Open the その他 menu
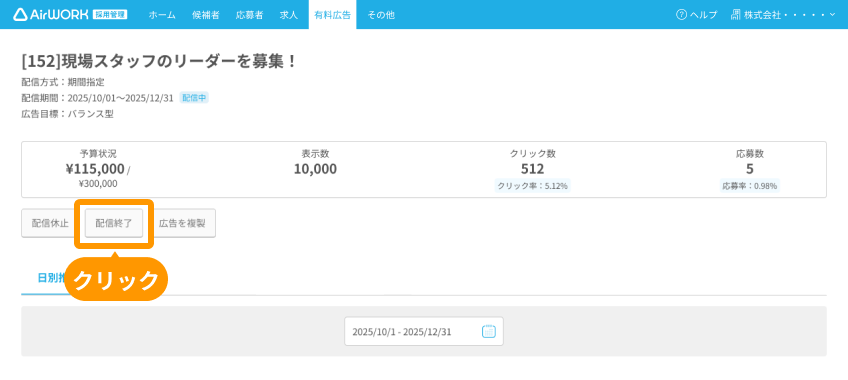848x380 pixels. coord(381,15)
